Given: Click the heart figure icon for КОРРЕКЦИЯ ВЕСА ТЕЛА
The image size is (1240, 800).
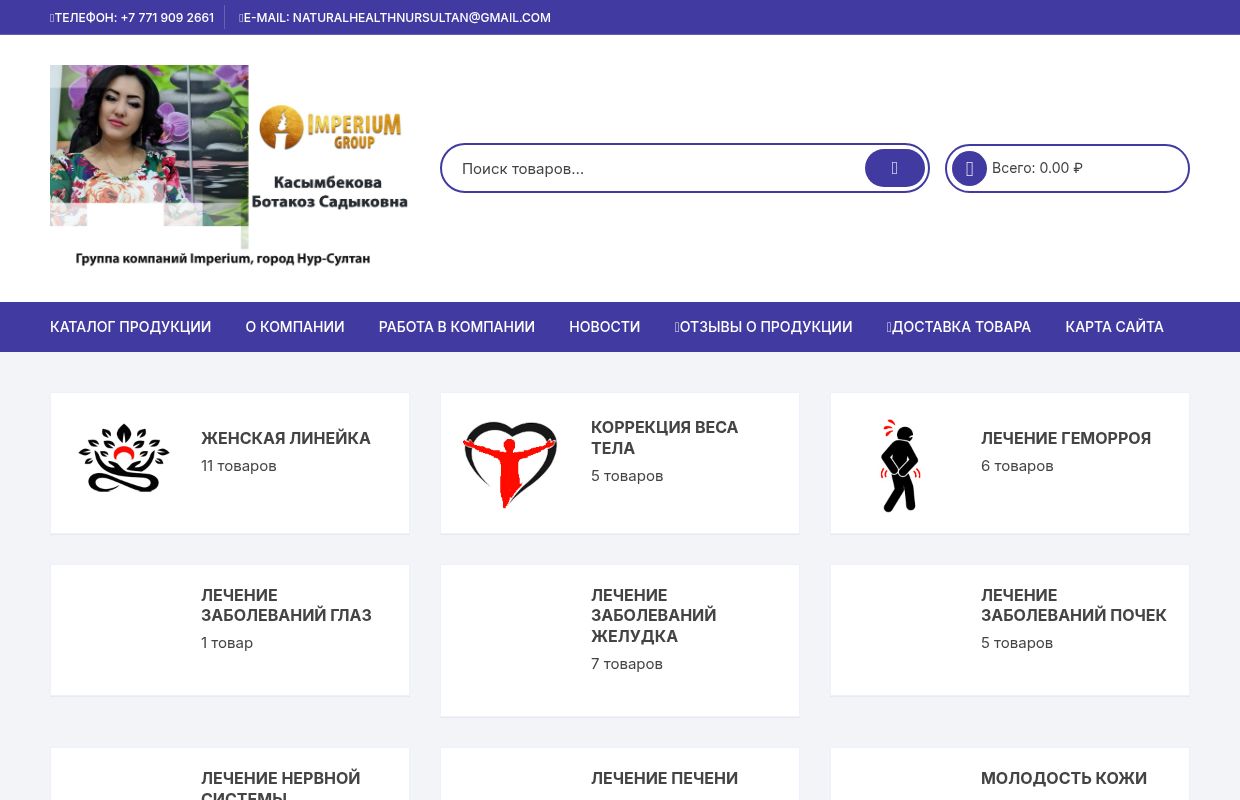Looking at the screenshot, I should tap(510, 464).
